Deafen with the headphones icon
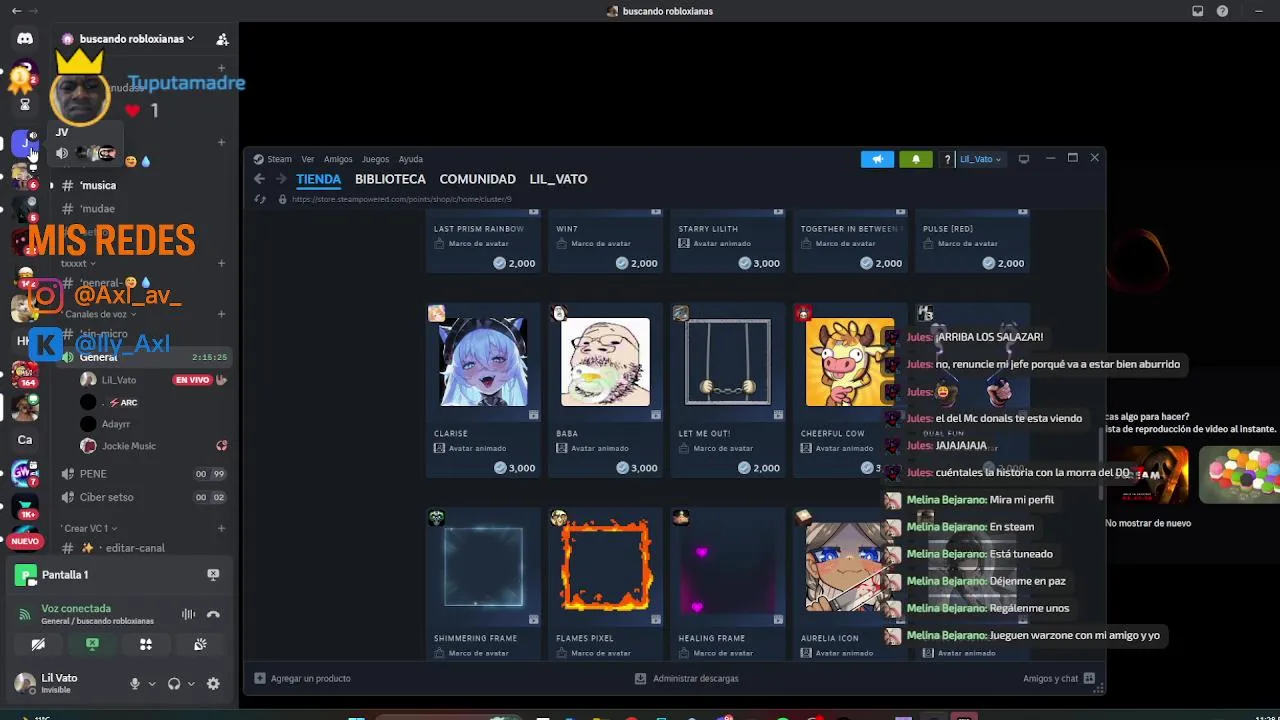 (x=174, y=684)
